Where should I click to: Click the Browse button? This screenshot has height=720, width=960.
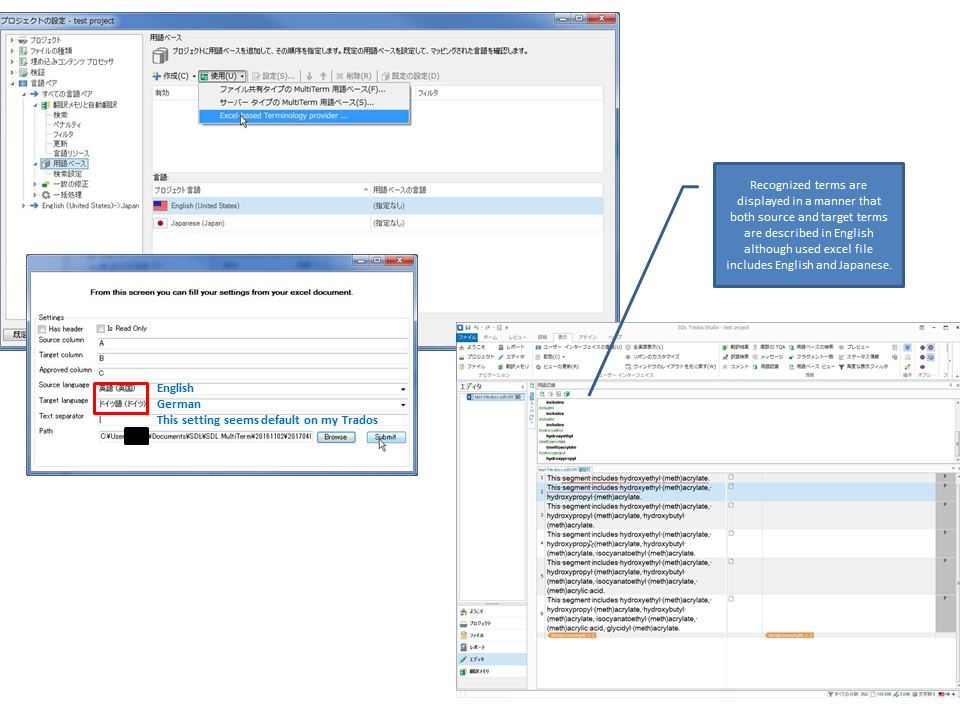pos(336,437)
